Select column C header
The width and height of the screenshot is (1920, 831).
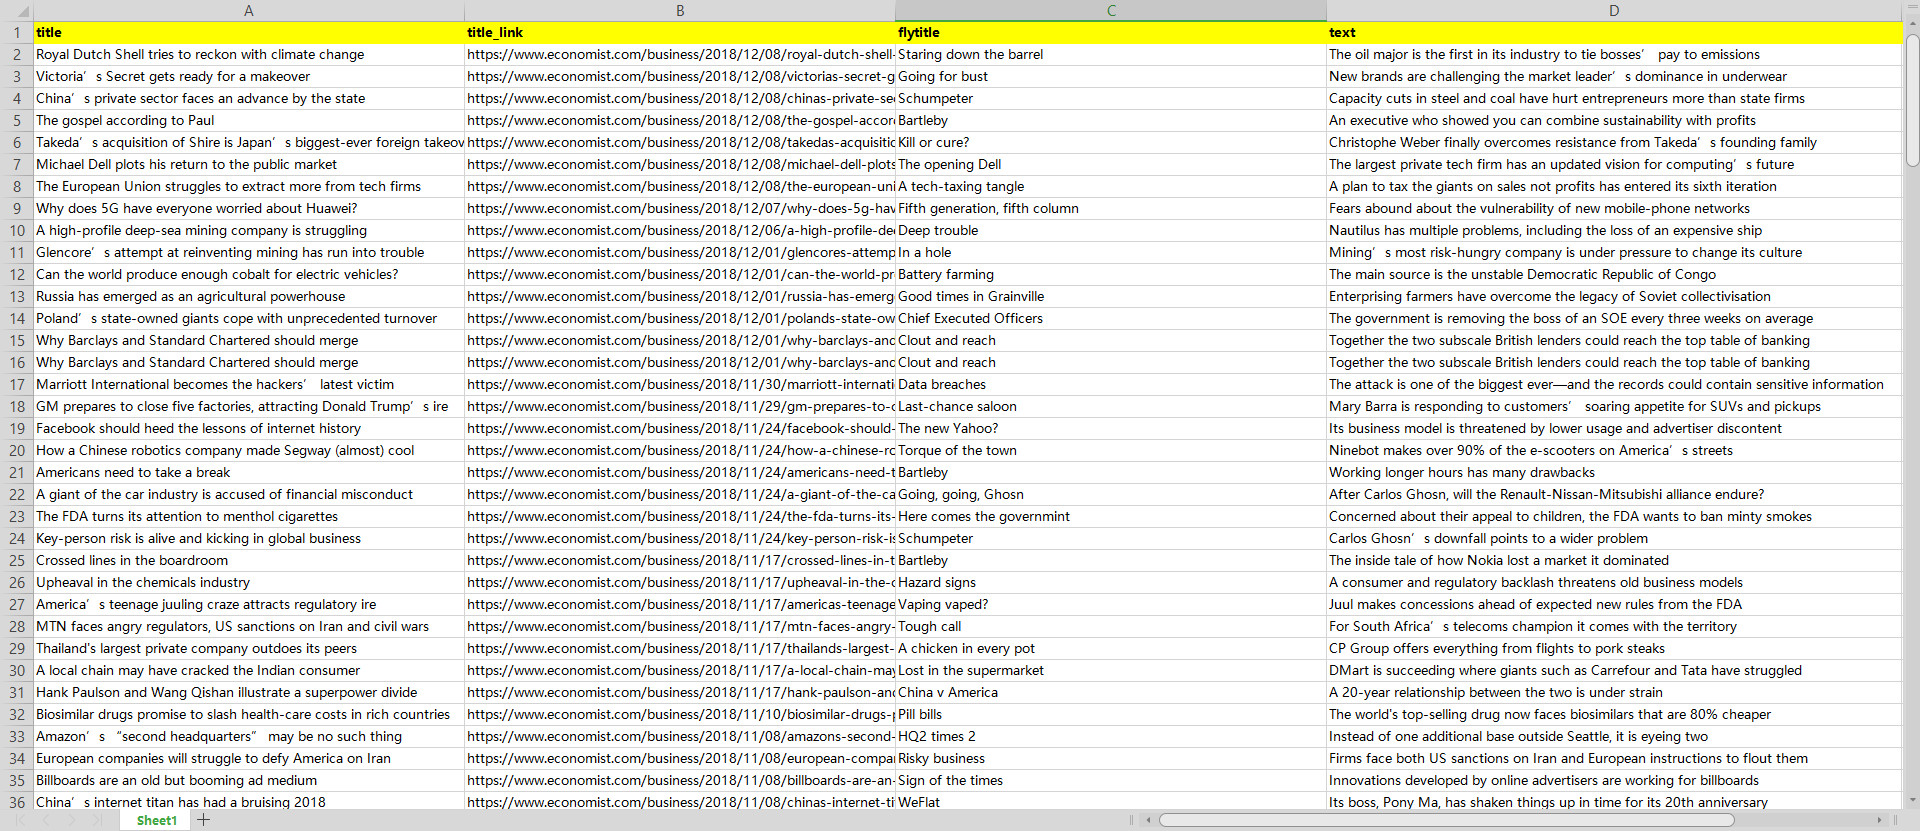click(1110, 11)
